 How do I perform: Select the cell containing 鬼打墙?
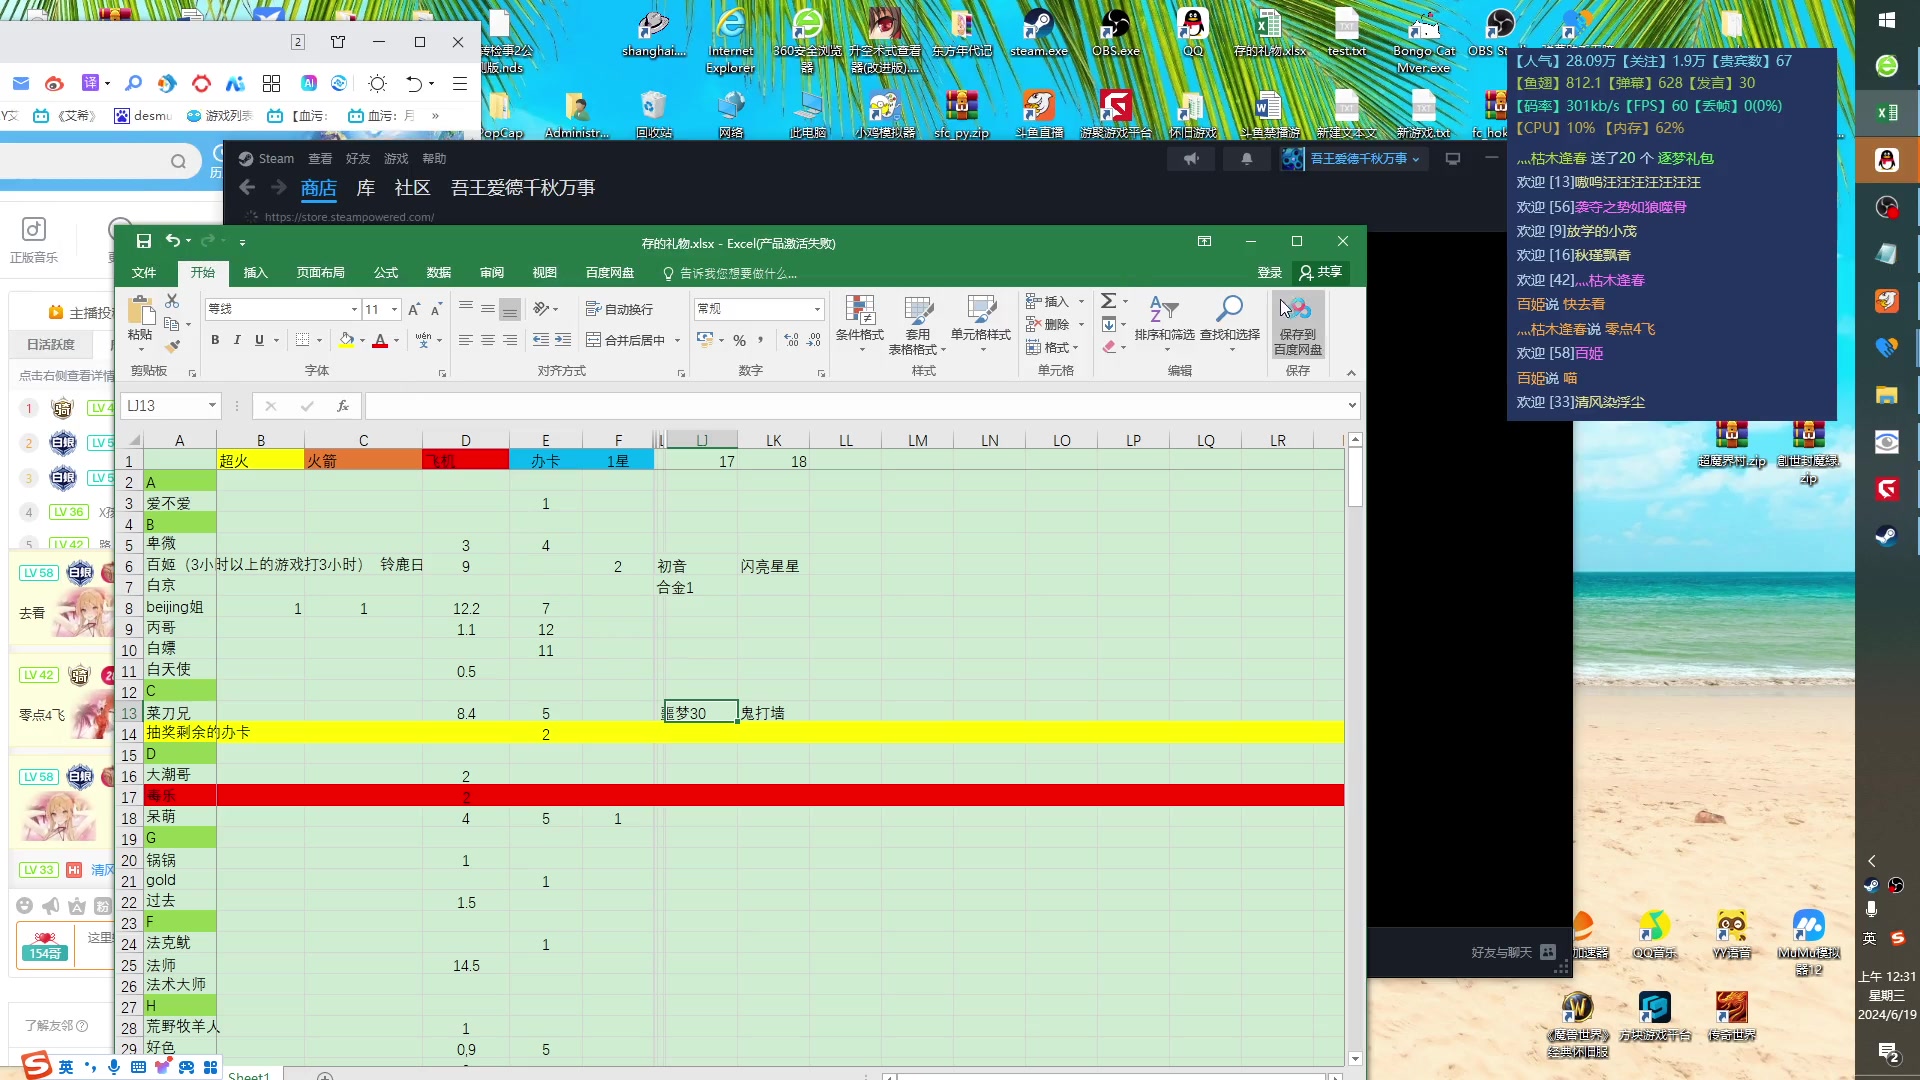[774, 713]
